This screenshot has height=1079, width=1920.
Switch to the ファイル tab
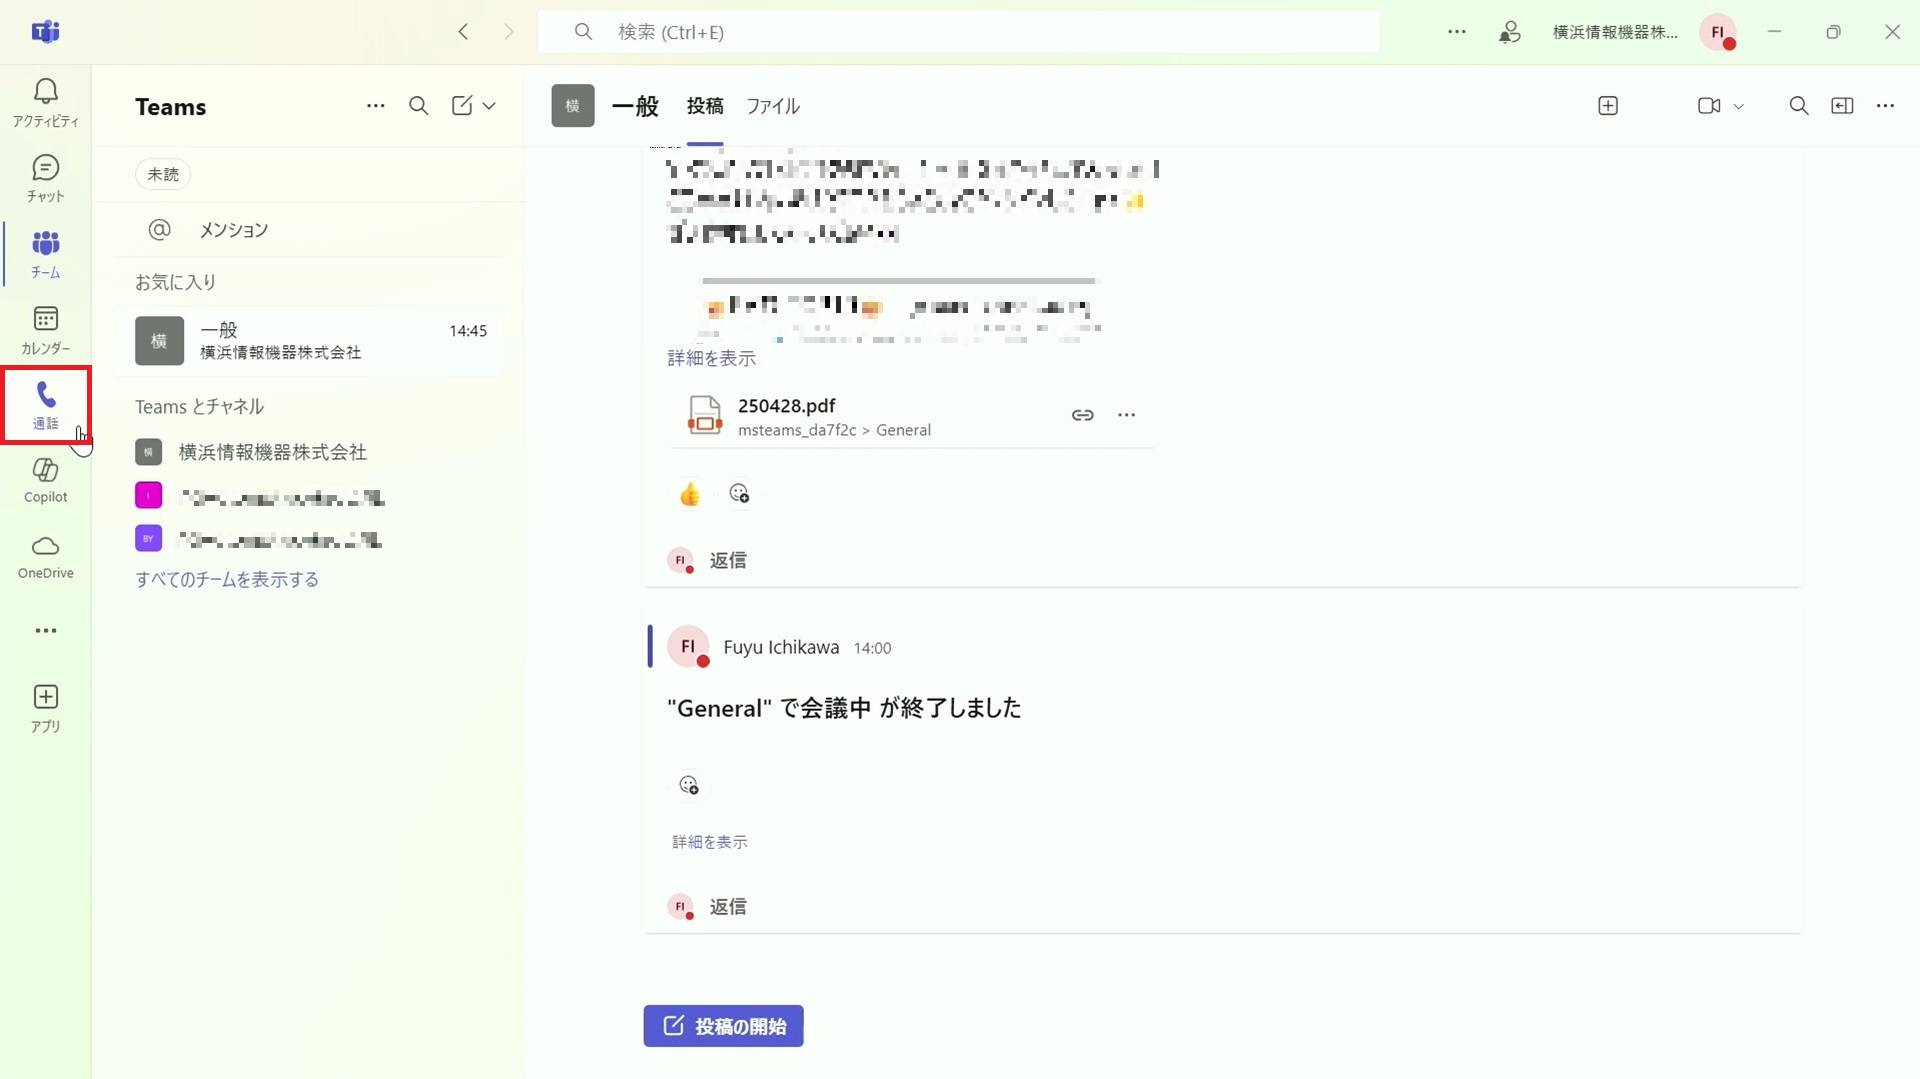pyautogui.click(x=772, y=106)
